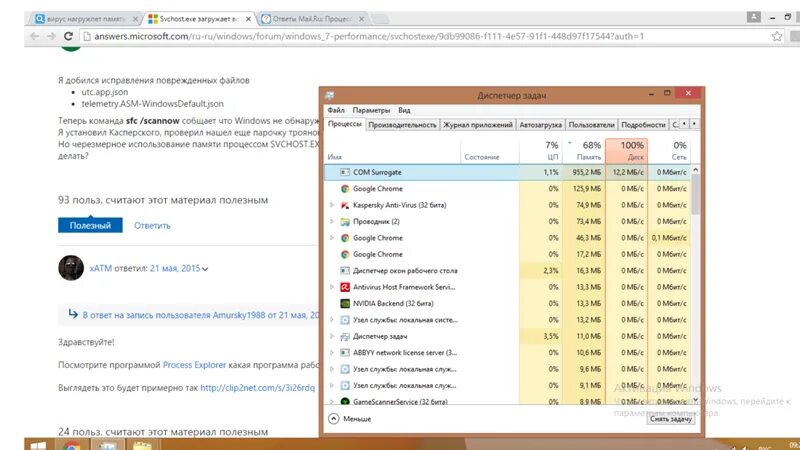Switch to the Автозагрузка tab
The height and width of the screenshot is (450, 800).
(540, 124)
